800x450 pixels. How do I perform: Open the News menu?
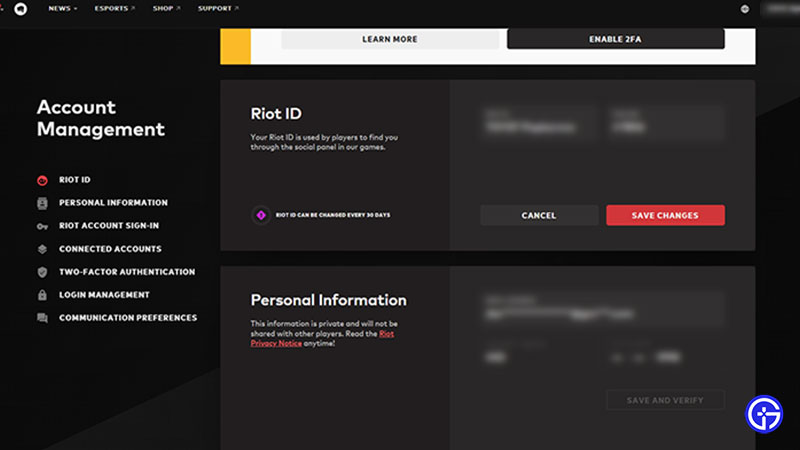[63, 9]
